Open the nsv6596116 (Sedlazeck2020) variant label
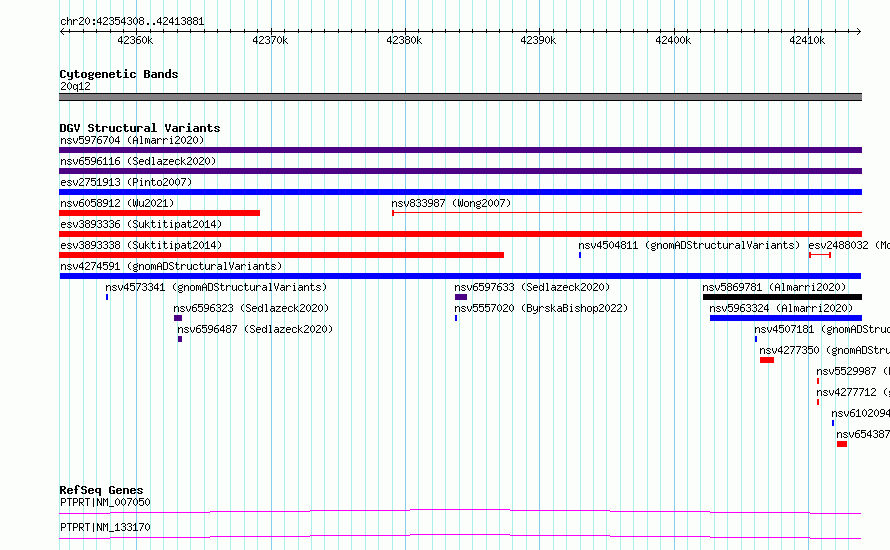 click(x=138, y=161)
